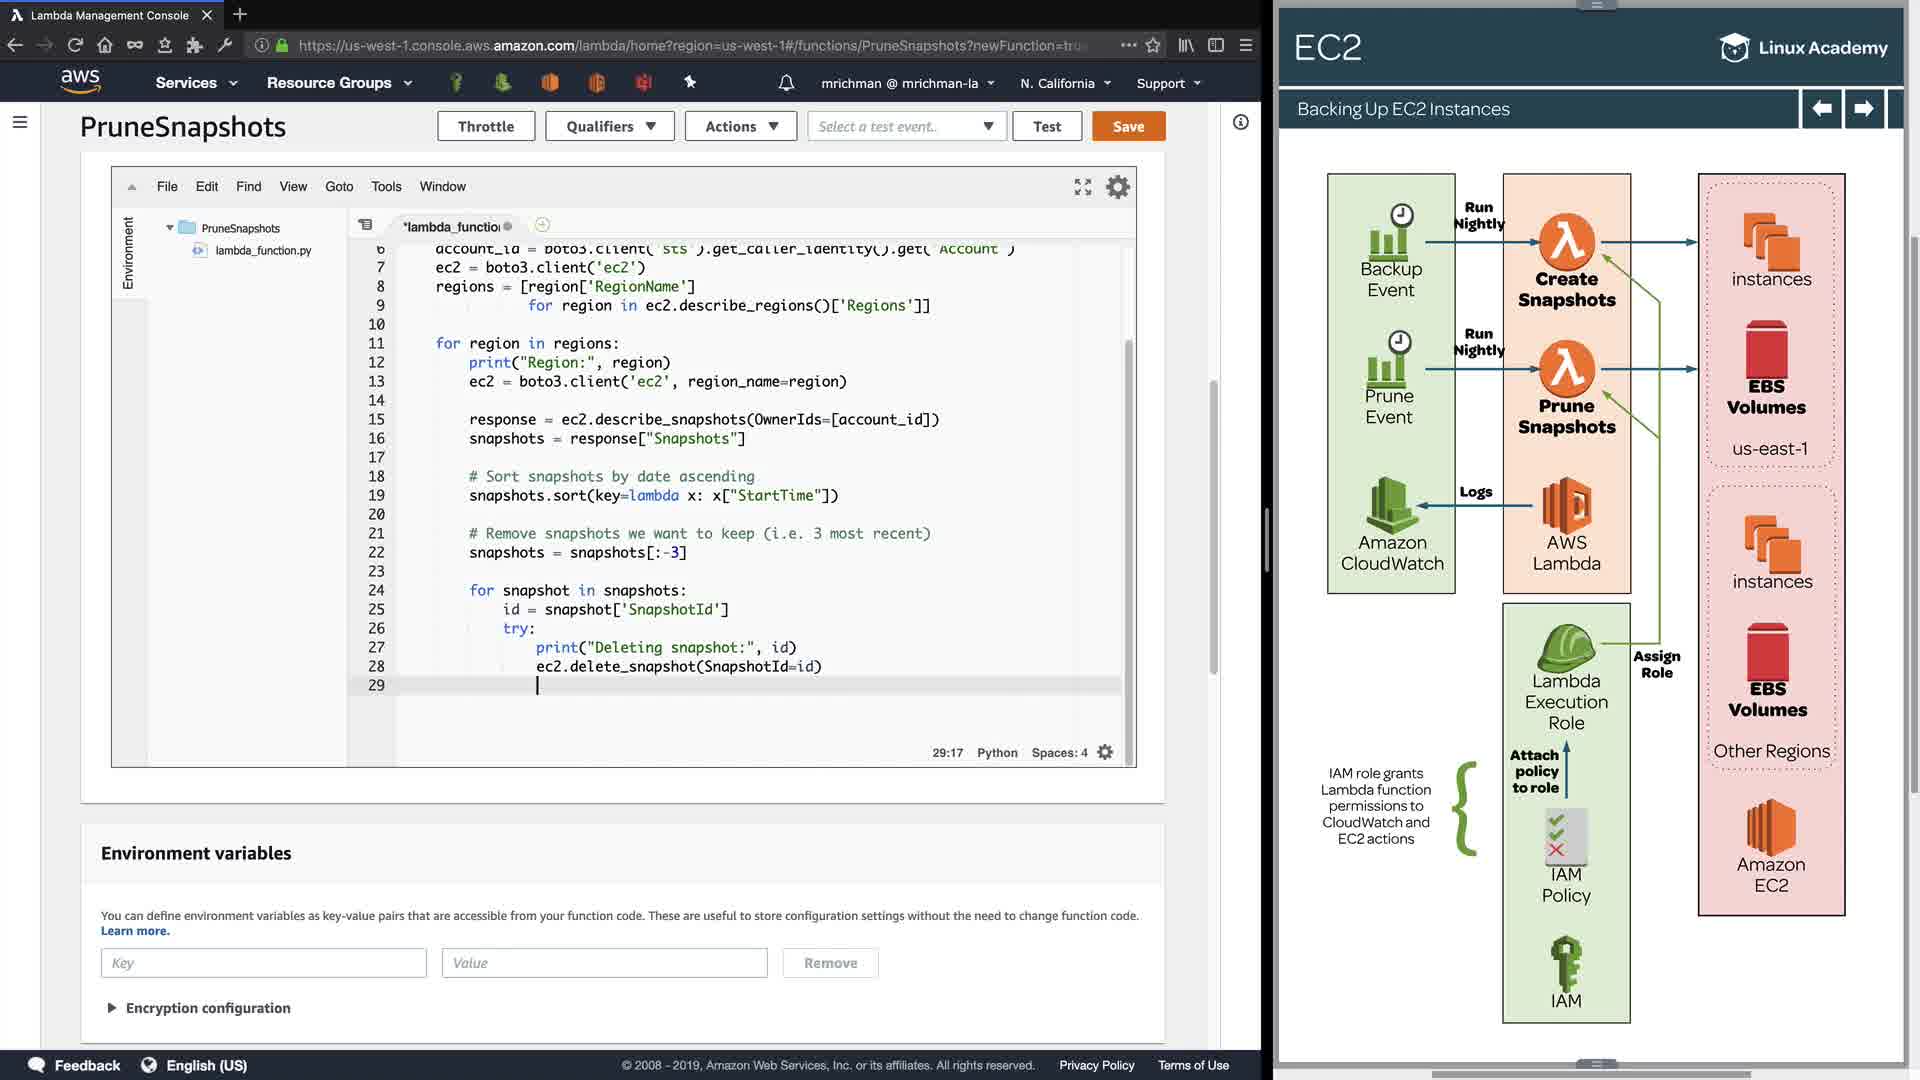Viewport: 1920px width, 1080px height.
Task: Toggle the editor fullscreen icon
Action: click(1082, 187)
